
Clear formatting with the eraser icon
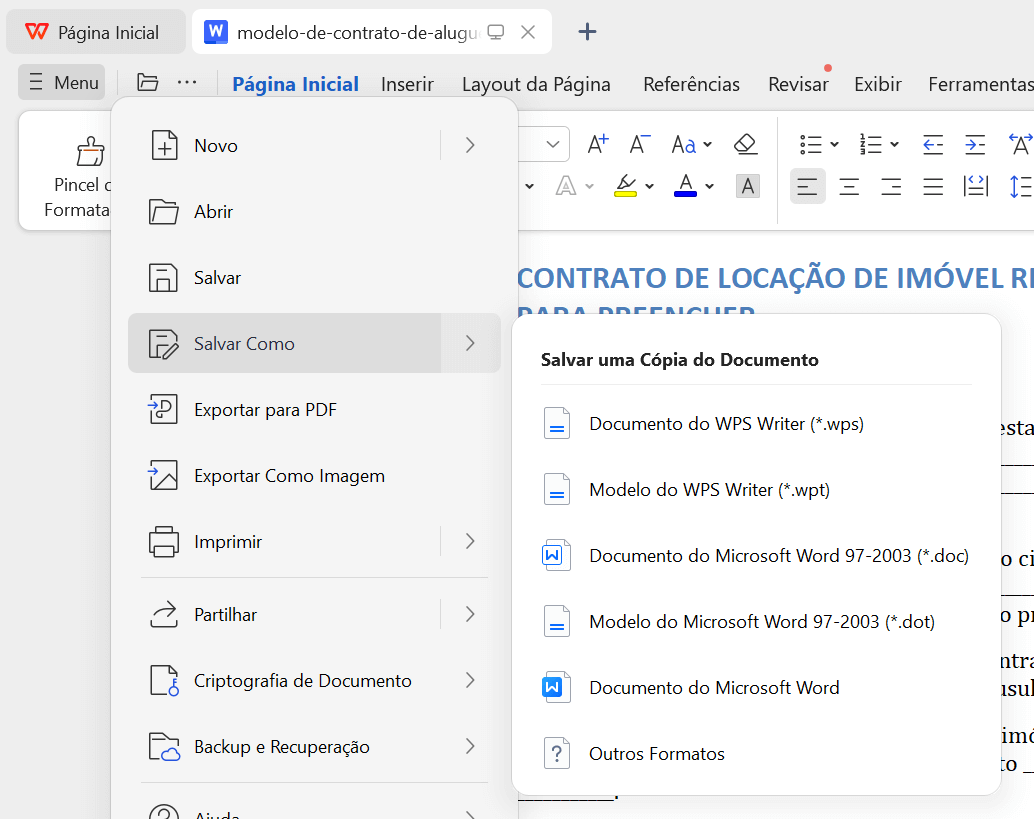[x=745, y=144]
